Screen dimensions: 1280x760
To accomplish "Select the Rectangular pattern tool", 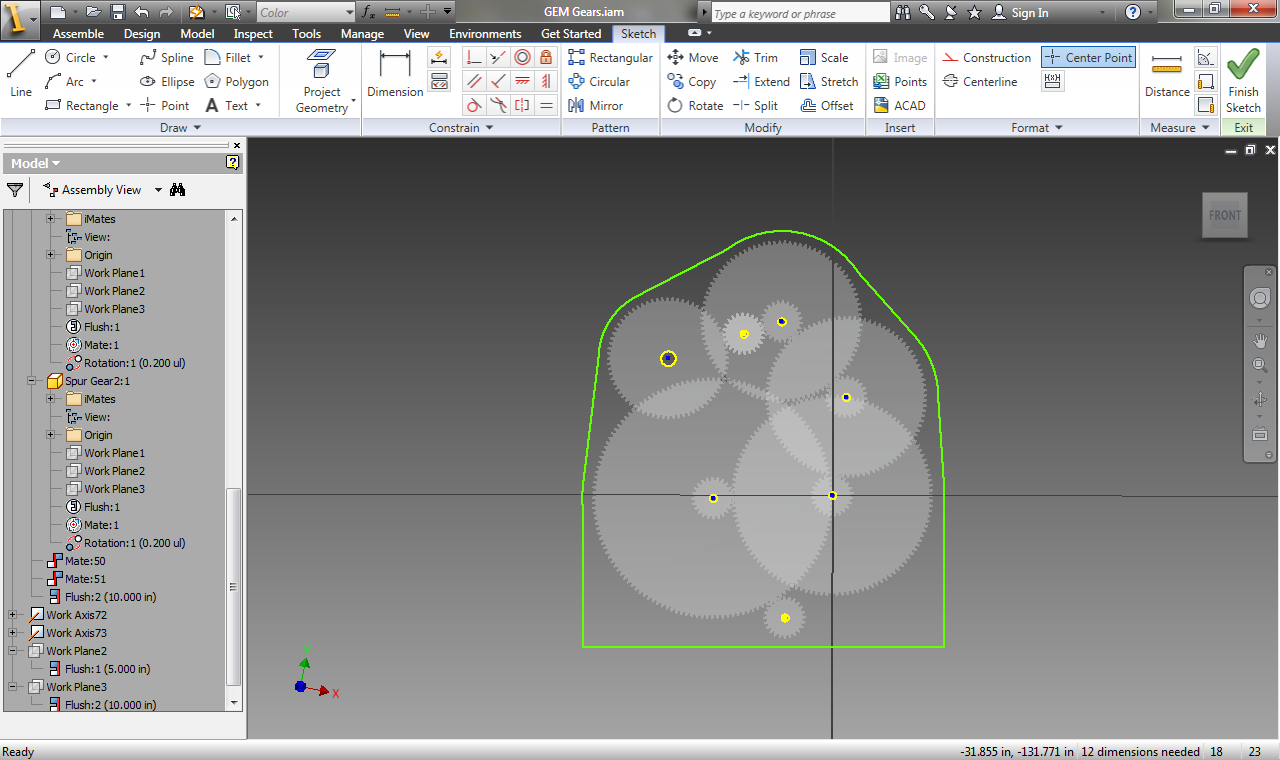I will [x=610, y=57].
